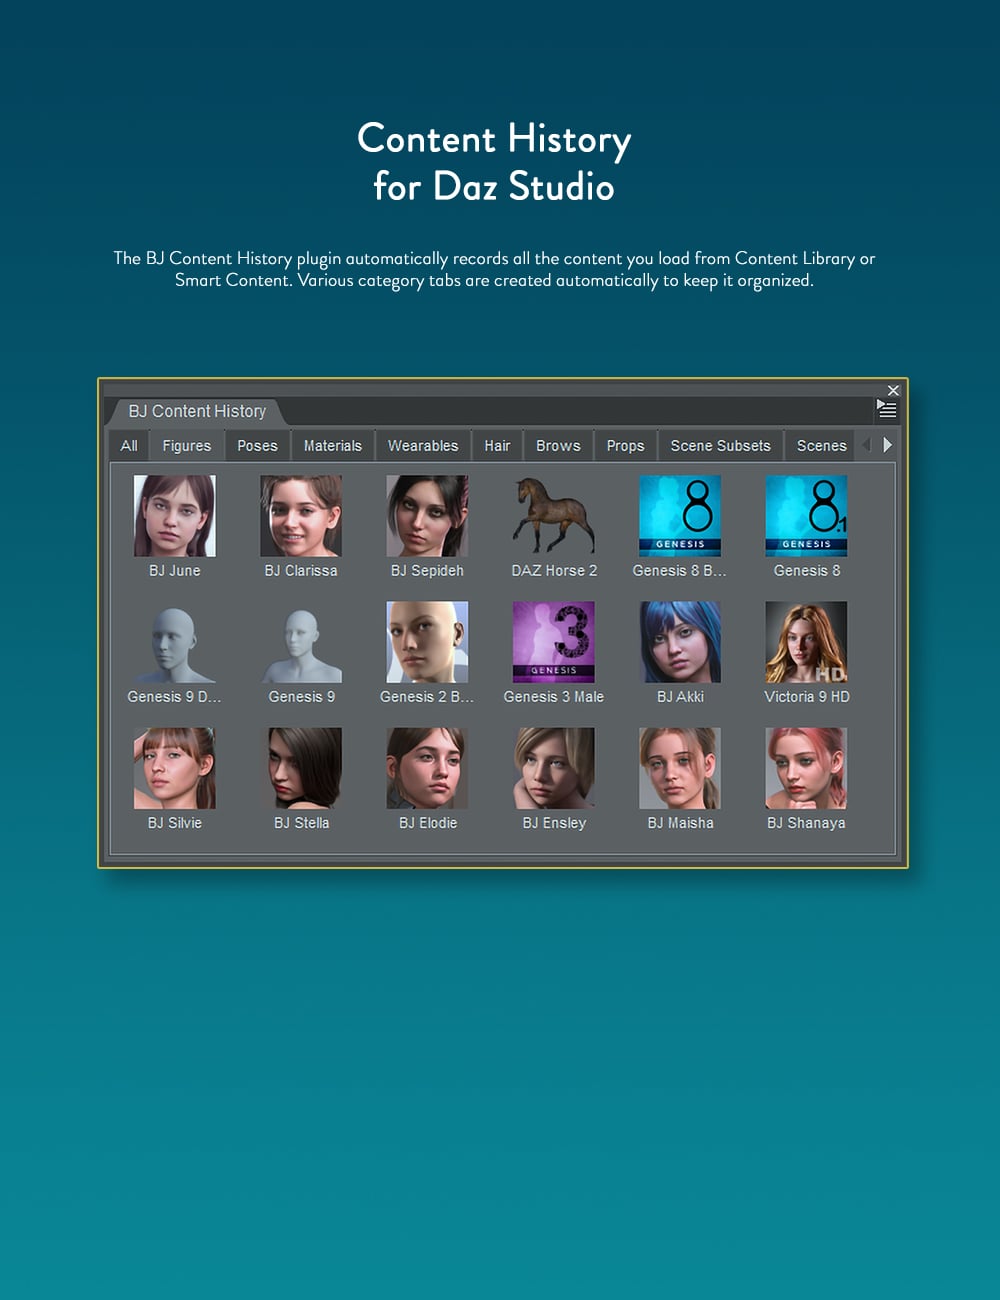Load the BJ Sepideh figure

coord(427,516)
